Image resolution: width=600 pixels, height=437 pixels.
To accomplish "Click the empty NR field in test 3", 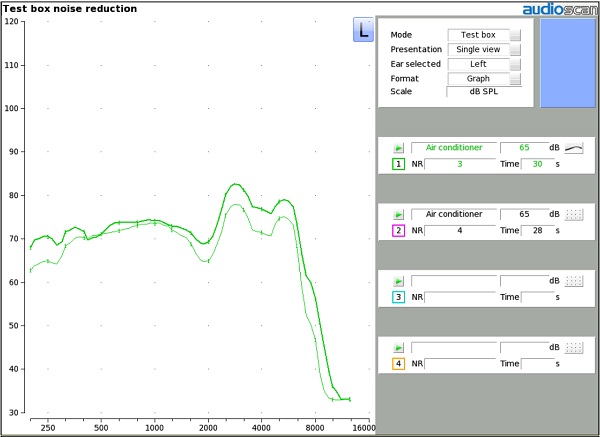I will tap(460, 297).
